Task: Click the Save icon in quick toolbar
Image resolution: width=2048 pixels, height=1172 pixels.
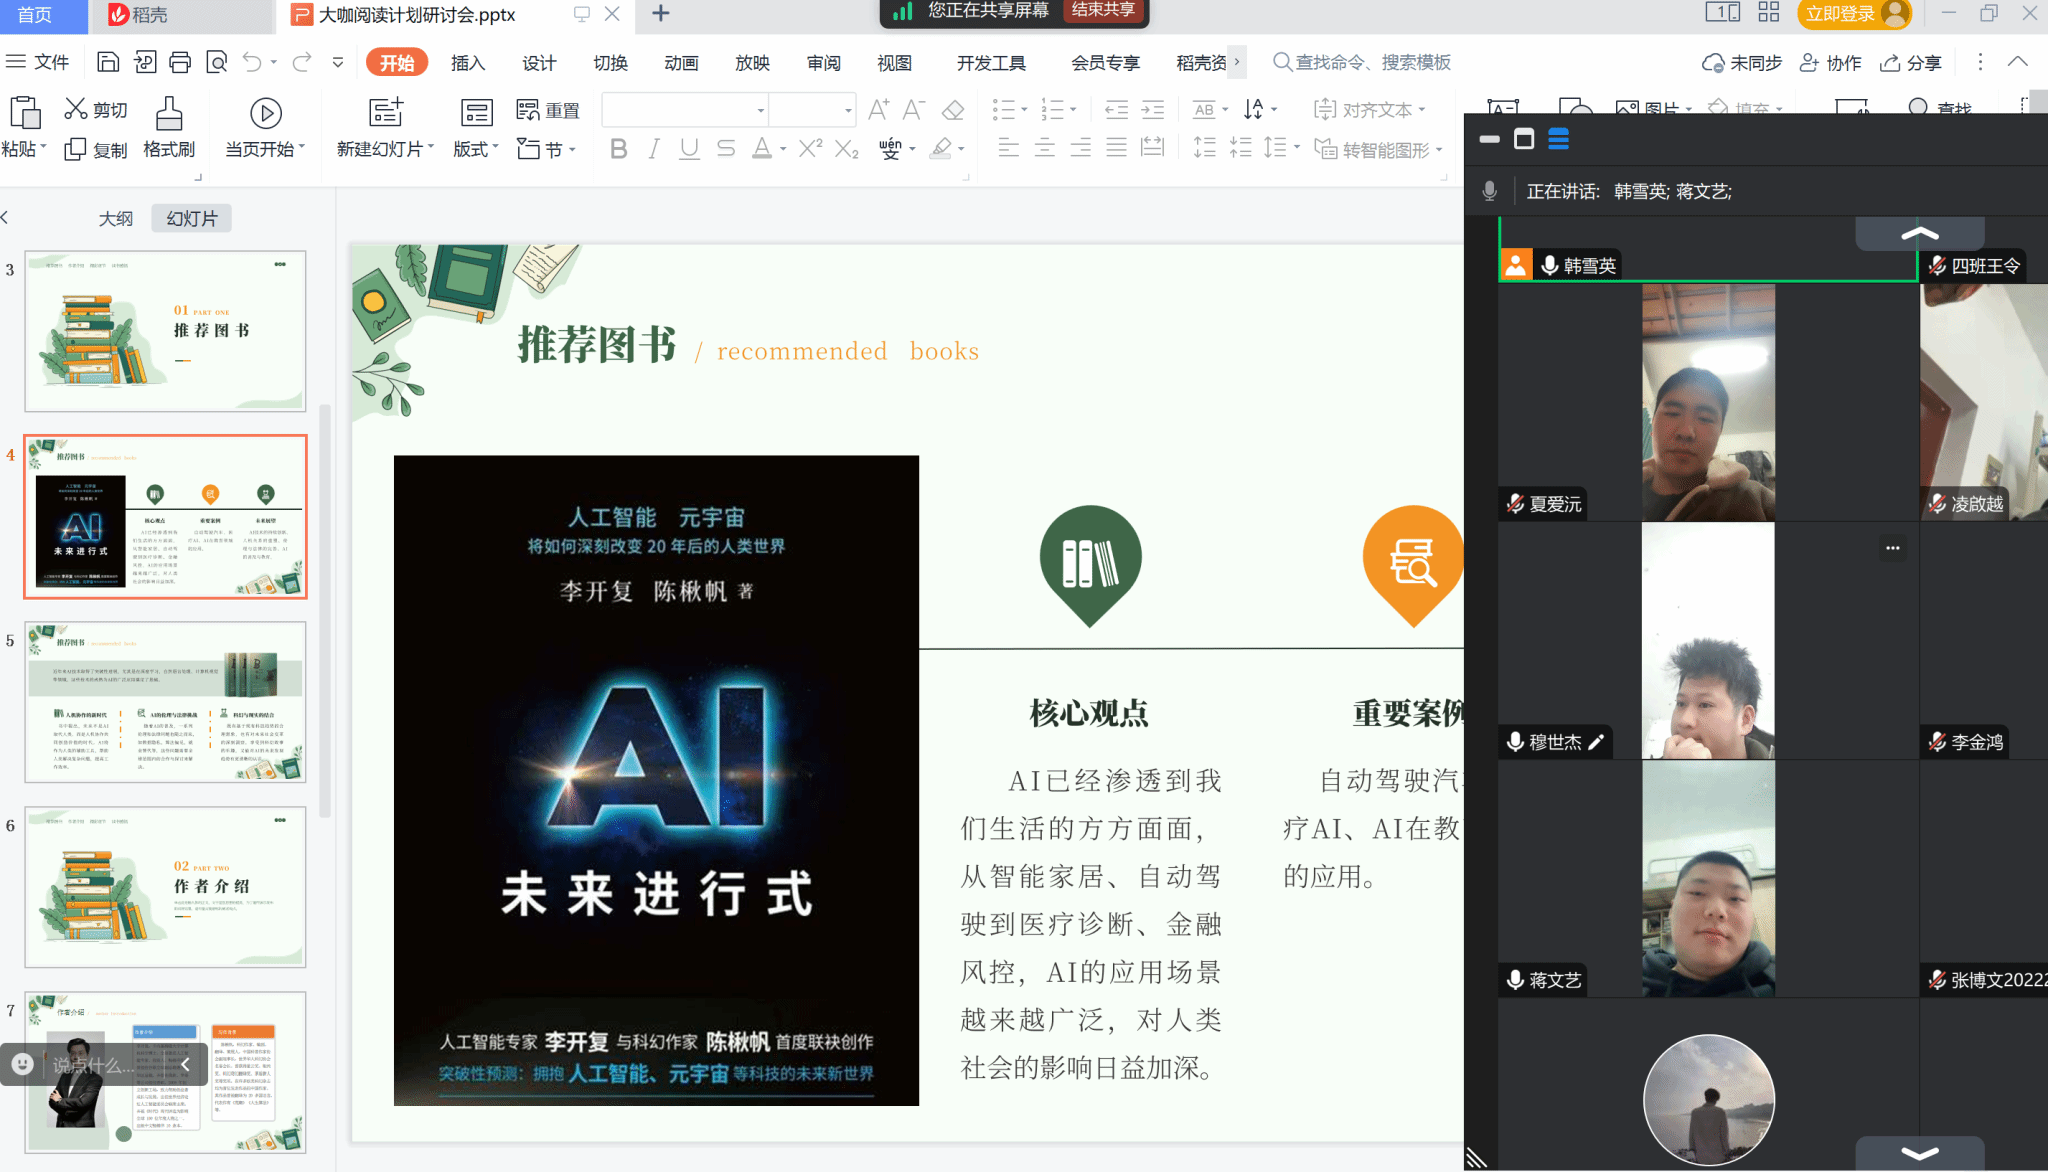Action: tap(108, 62)
